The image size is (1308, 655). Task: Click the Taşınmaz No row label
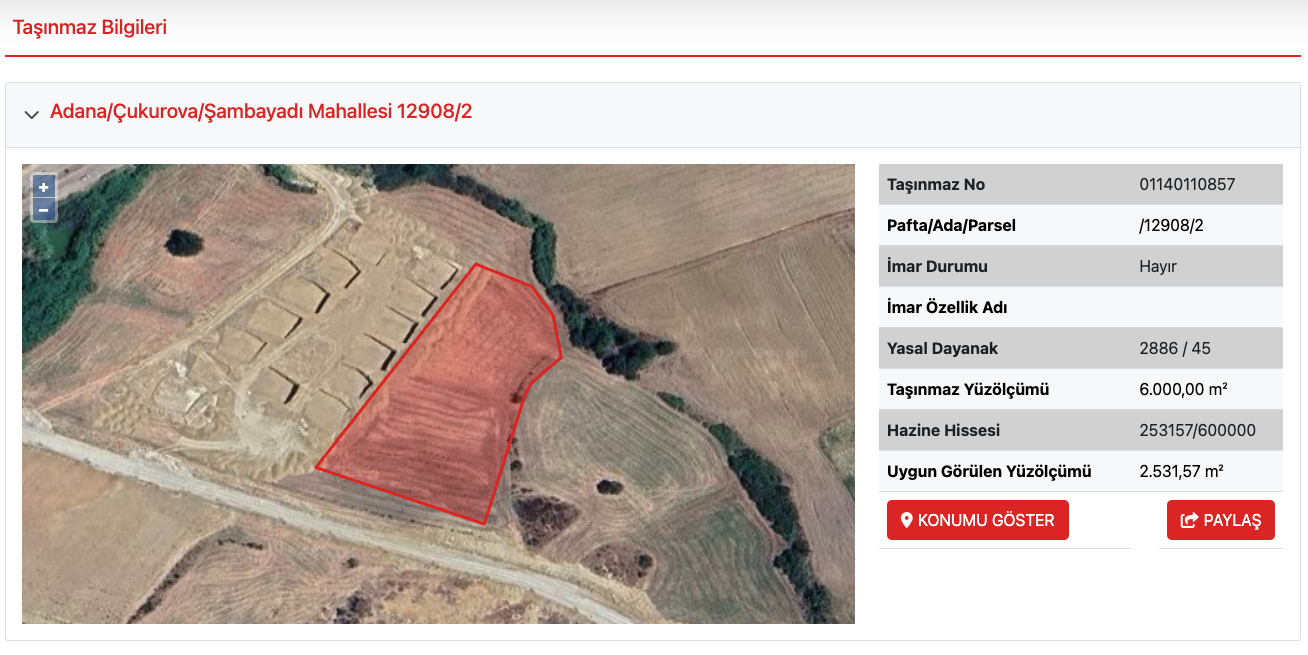936,184
